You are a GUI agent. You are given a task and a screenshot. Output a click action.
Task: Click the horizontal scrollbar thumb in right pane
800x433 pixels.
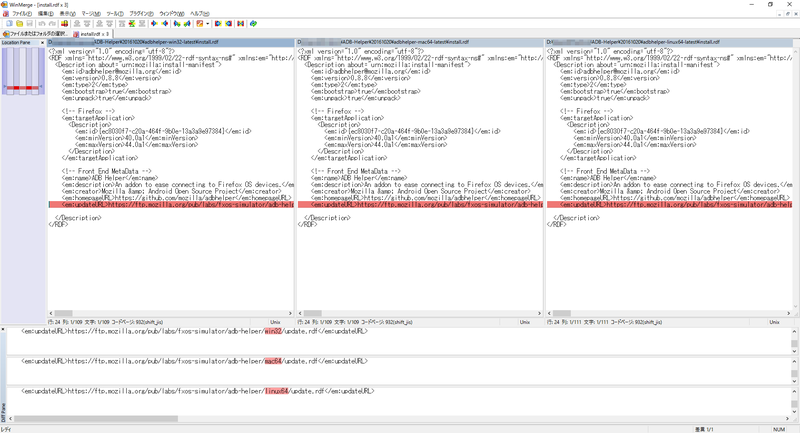click(562, 313)
